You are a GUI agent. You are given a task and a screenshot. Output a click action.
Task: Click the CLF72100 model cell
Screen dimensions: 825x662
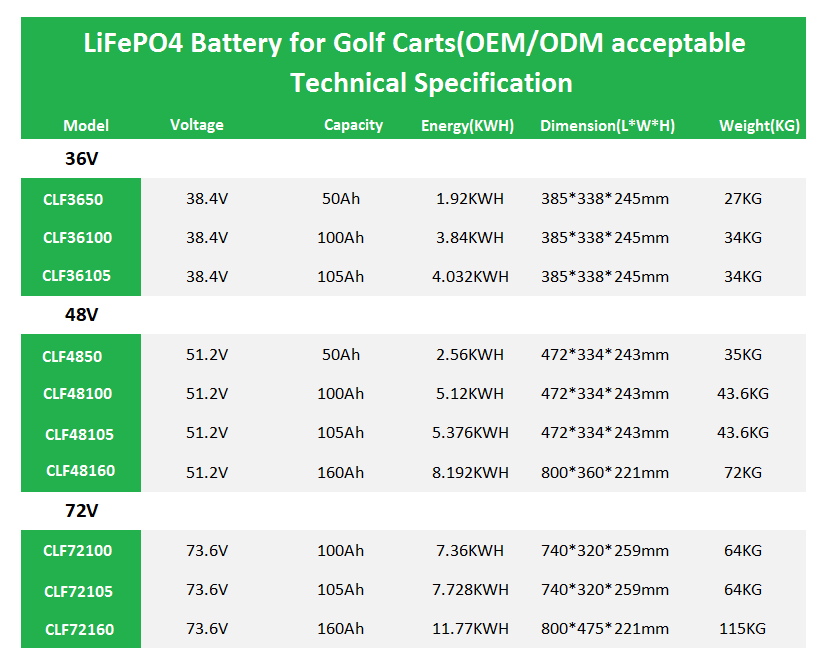[78, 551]
